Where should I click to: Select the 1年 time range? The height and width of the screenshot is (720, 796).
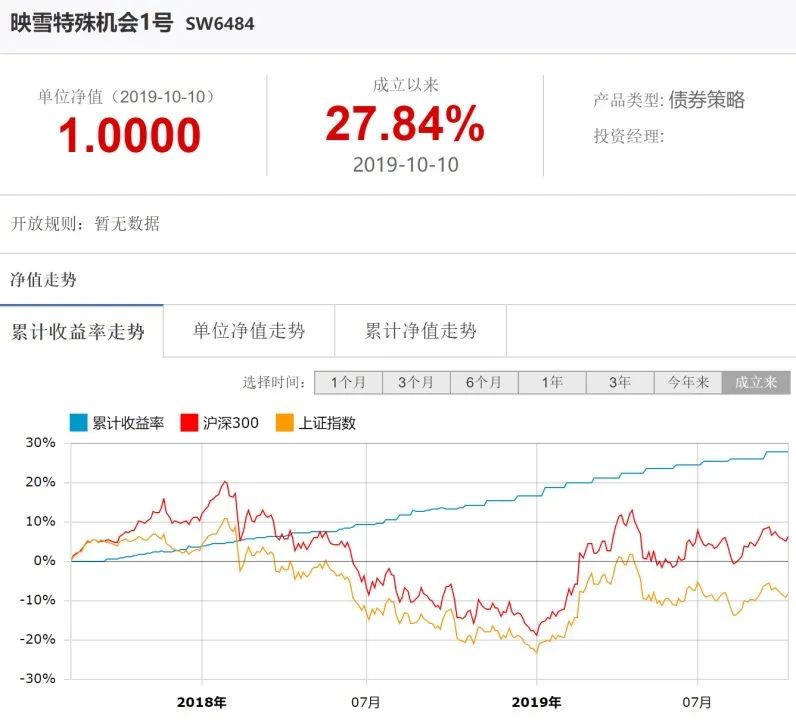(552, 382)
